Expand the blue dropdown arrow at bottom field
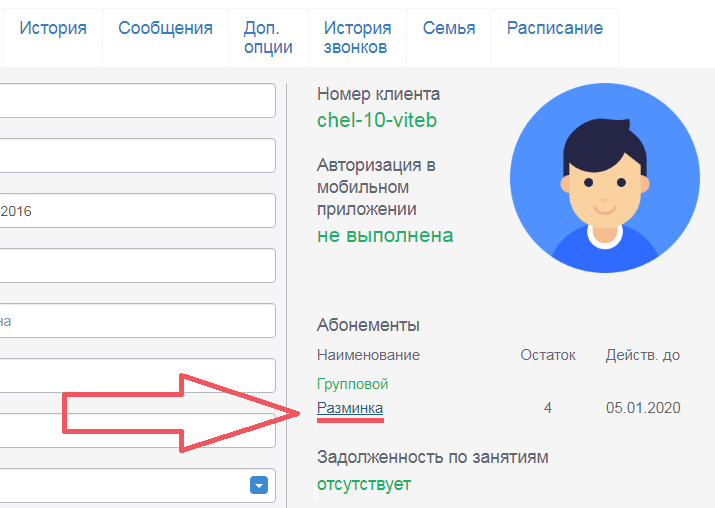This screenshot has width=715, height=508. [x=259, y=485]
